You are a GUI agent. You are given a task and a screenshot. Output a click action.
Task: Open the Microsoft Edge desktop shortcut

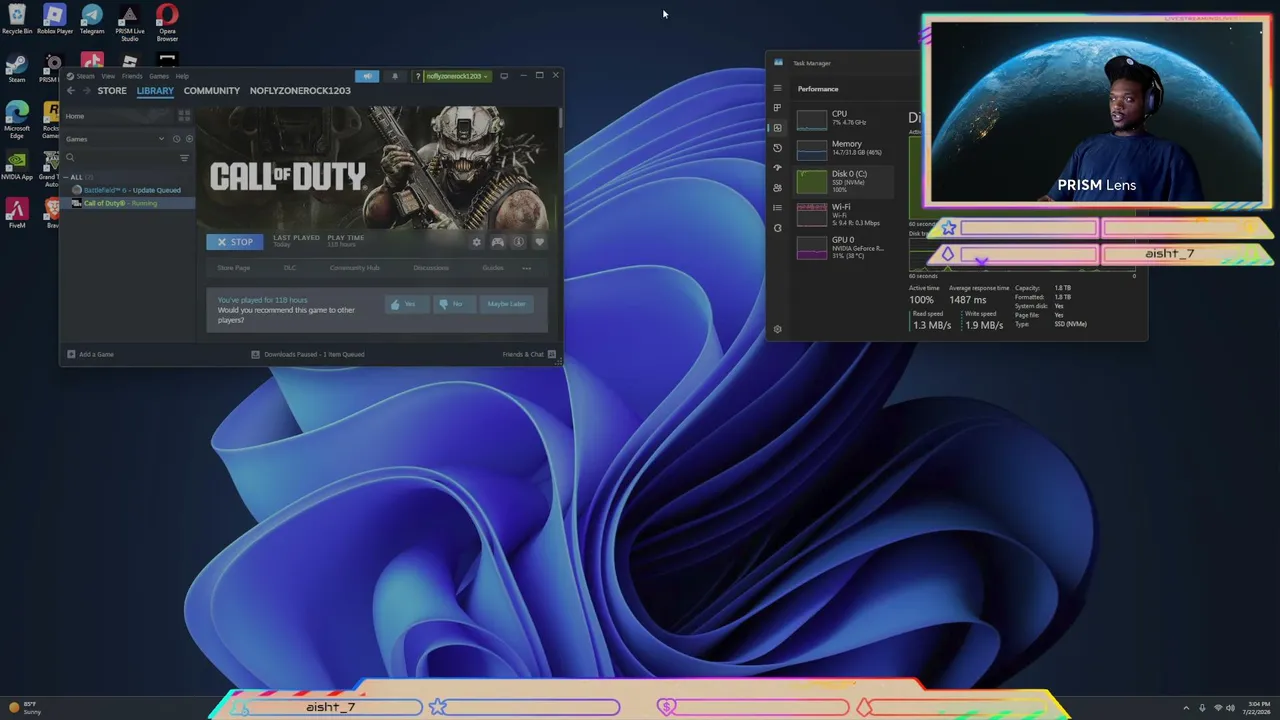coord(17,119)
